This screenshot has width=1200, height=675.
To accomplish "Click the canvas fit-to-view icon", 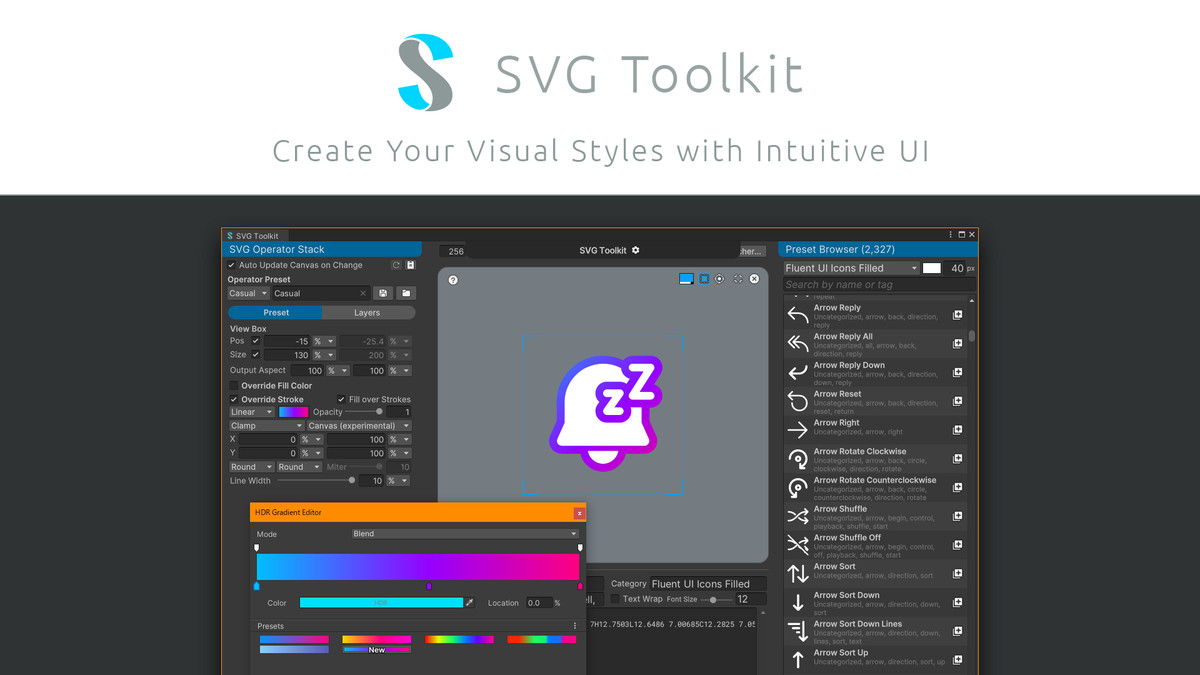I will tap(738, 279).
